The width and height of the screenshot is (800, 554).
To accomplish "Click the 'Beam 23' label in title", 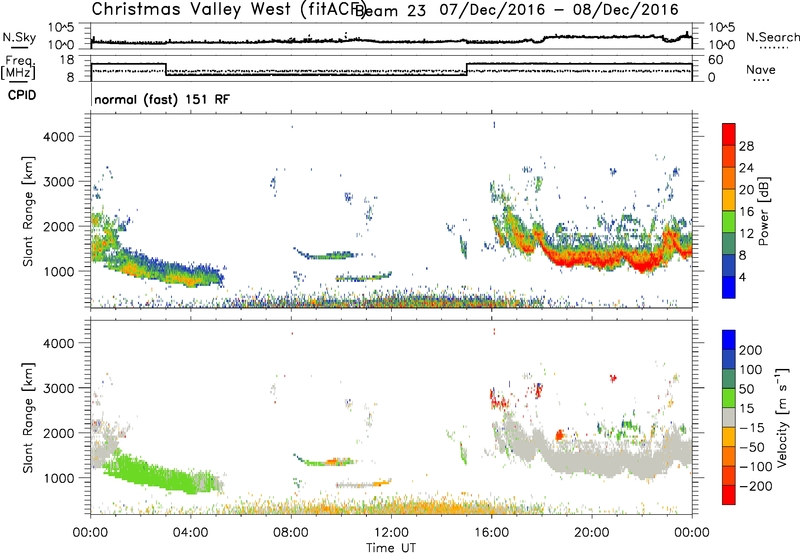I will [390, 10].
